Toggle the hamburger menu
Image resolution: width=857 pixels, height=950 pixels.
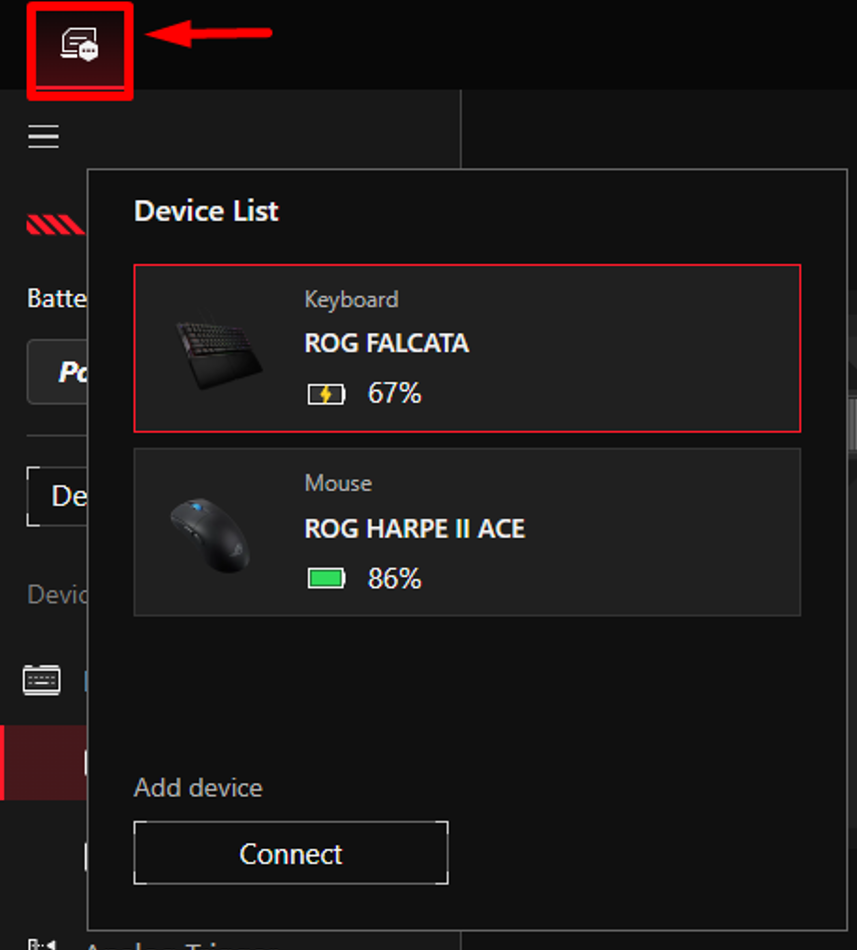coord(44,136)
